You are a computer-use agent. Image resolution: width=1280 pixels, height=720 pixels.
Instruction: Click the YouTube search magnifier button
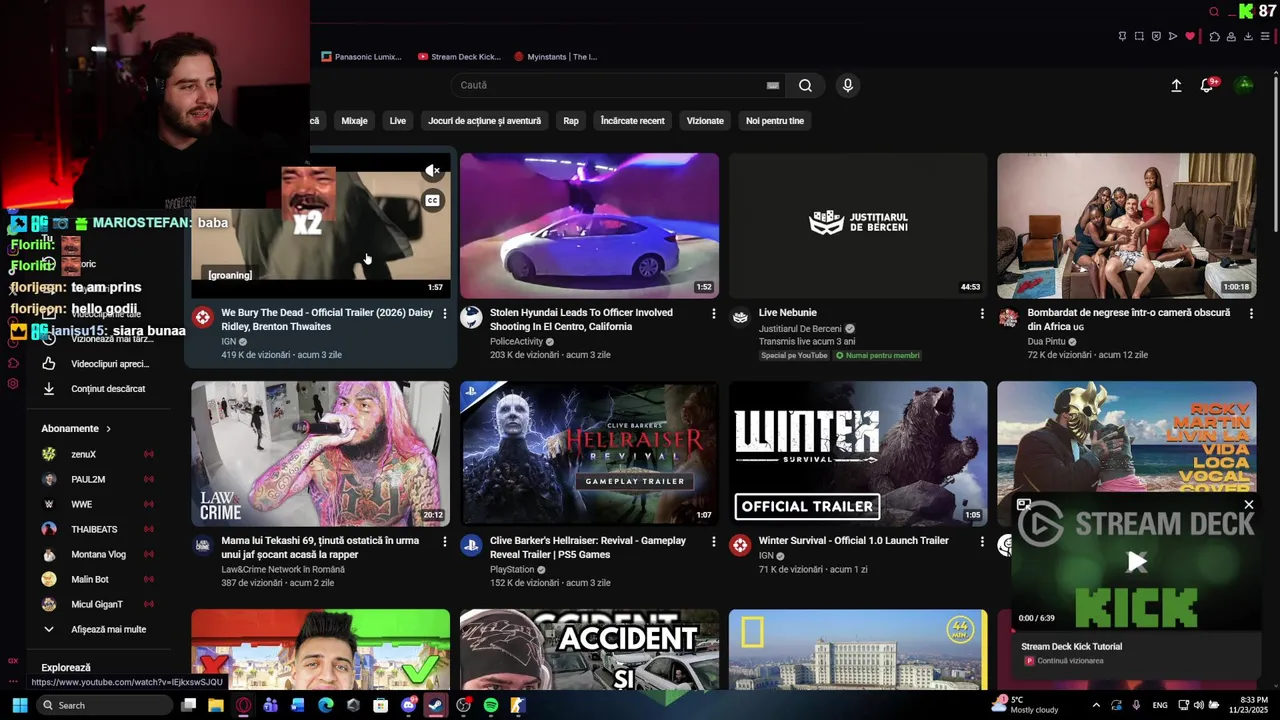click(805, 85)
